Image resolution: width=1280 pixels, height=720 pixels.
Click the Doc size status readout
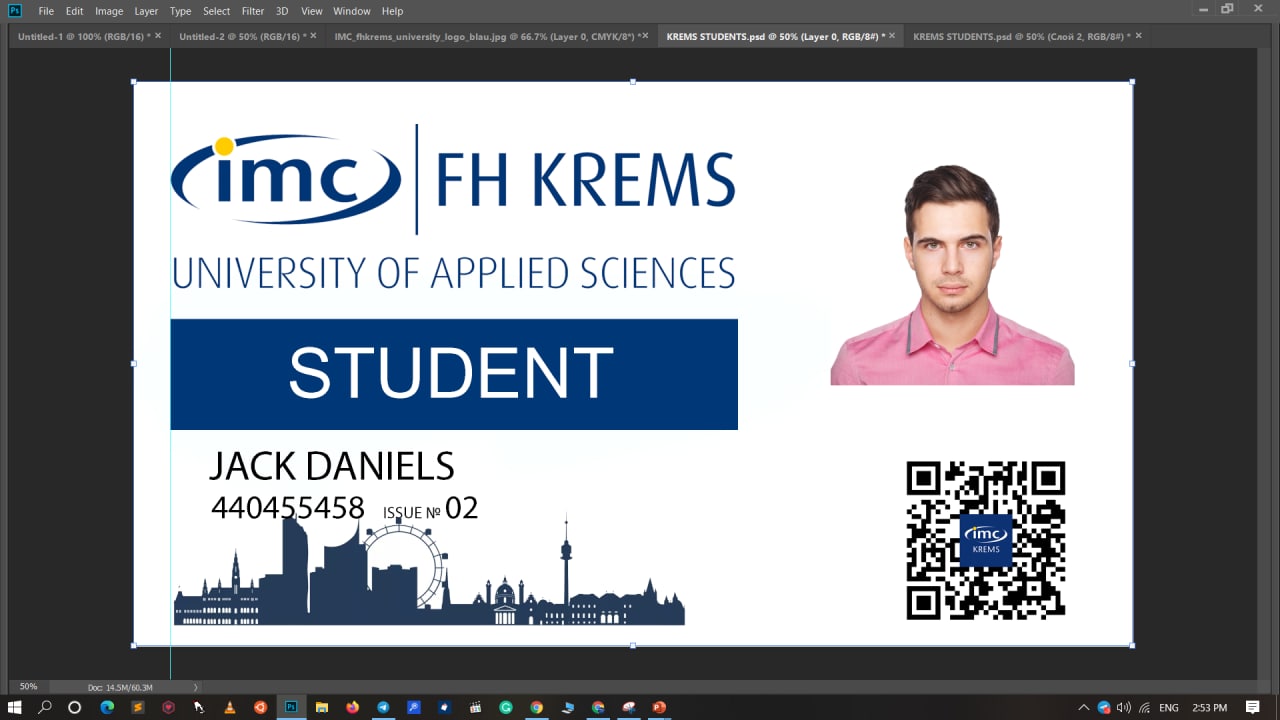(x=120, y=688)
